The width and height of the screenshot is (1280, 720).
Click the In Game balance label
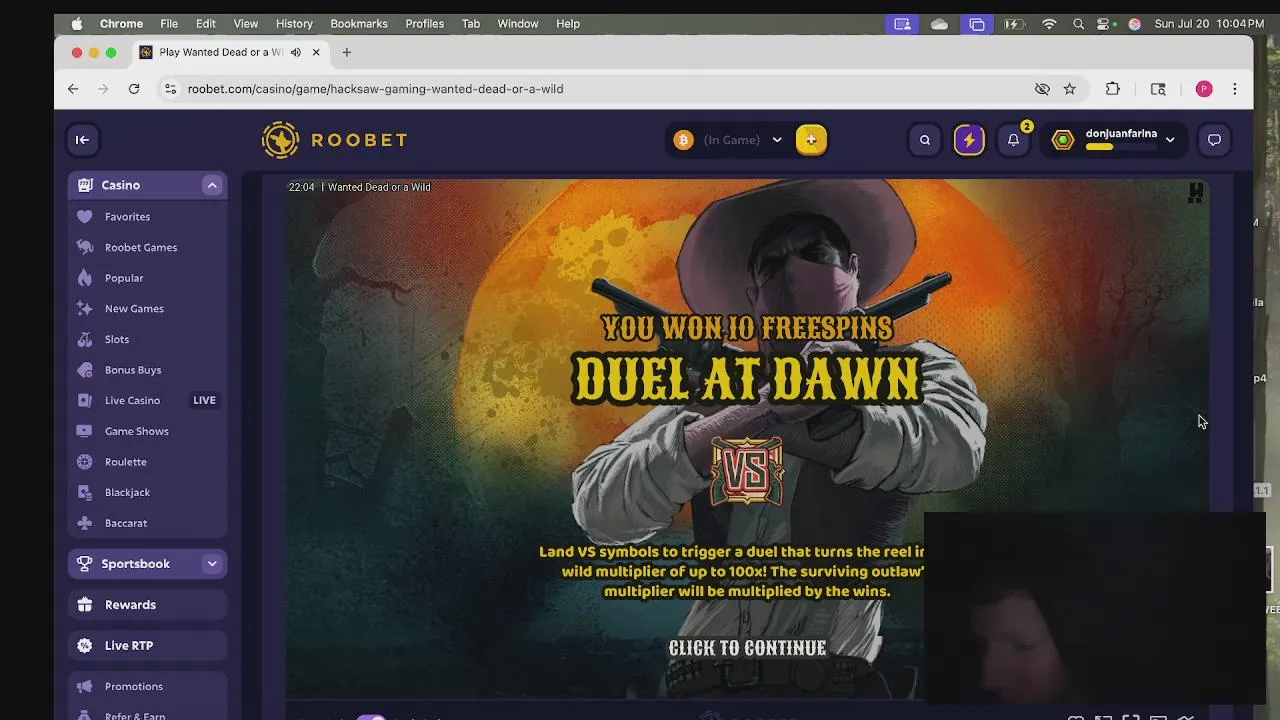click(x=732, y=140)
